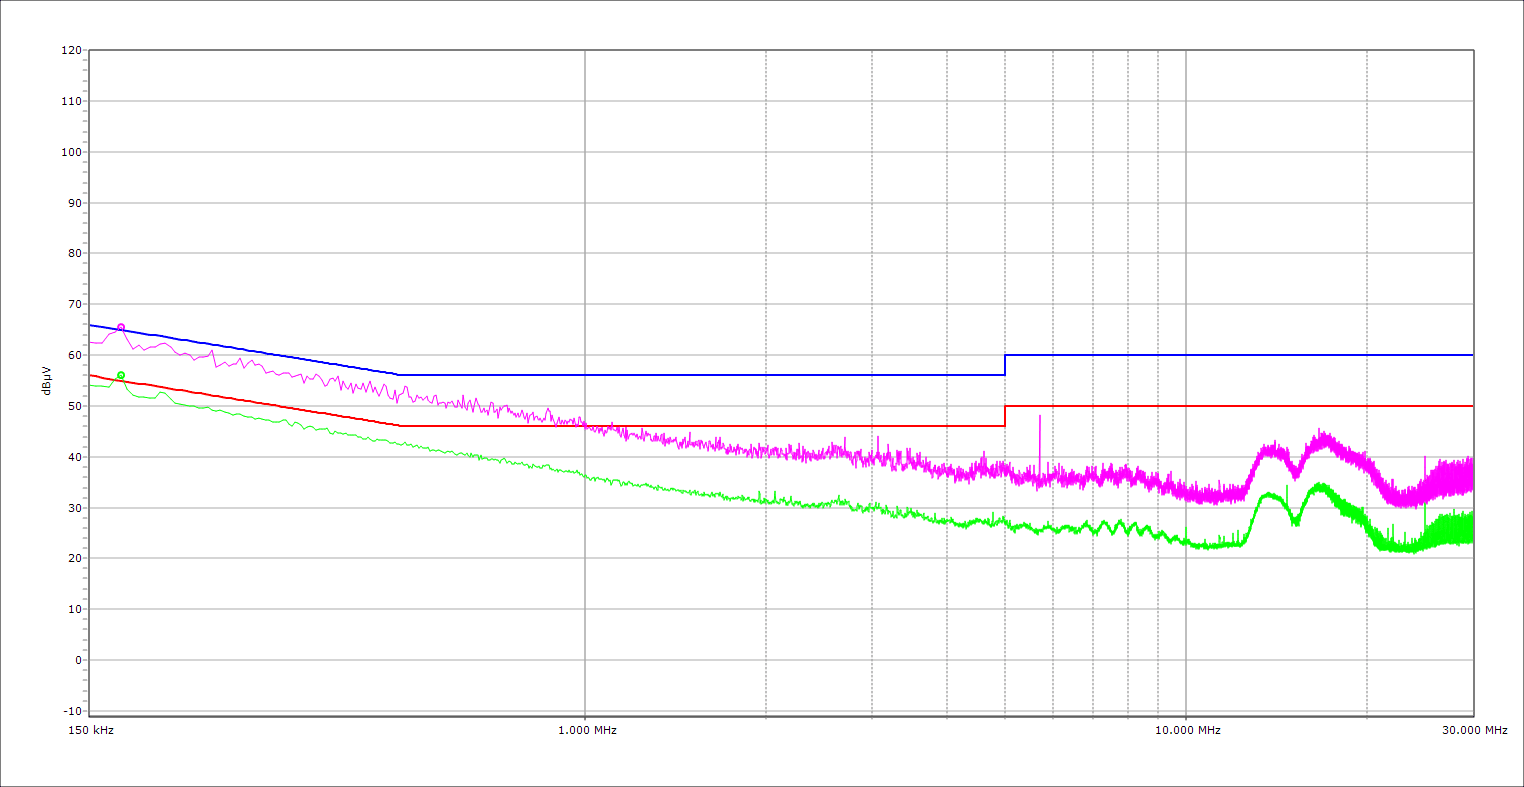Select the blue limit line at 60 dBµV
The width and height of the screenshot is (1524, 787).
click(1240, 355)
